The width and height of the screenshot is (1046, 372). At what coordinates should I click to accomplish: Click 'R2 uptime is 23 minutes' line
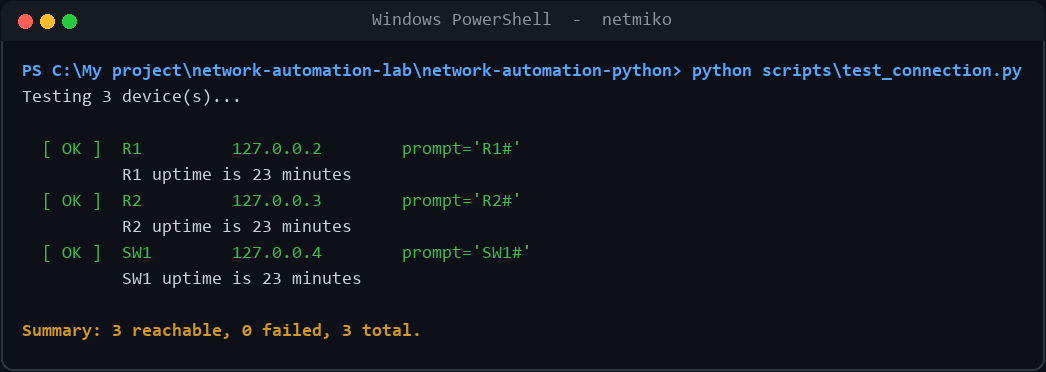(x=237, y=227)
